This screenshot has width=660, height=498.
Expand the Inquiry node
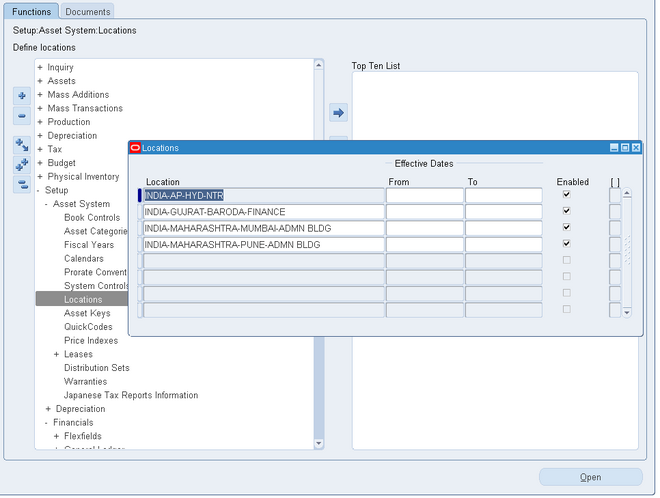coord(40,67)
